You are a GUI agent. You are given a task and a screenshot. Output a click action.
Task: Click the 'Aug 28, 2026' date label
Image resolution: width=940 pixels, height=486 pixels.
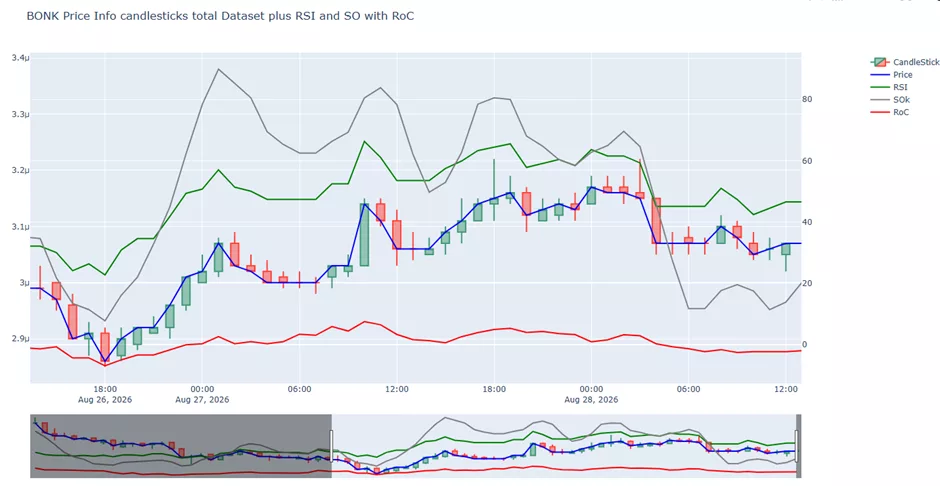pyautogui.click(x=591, y=400)
